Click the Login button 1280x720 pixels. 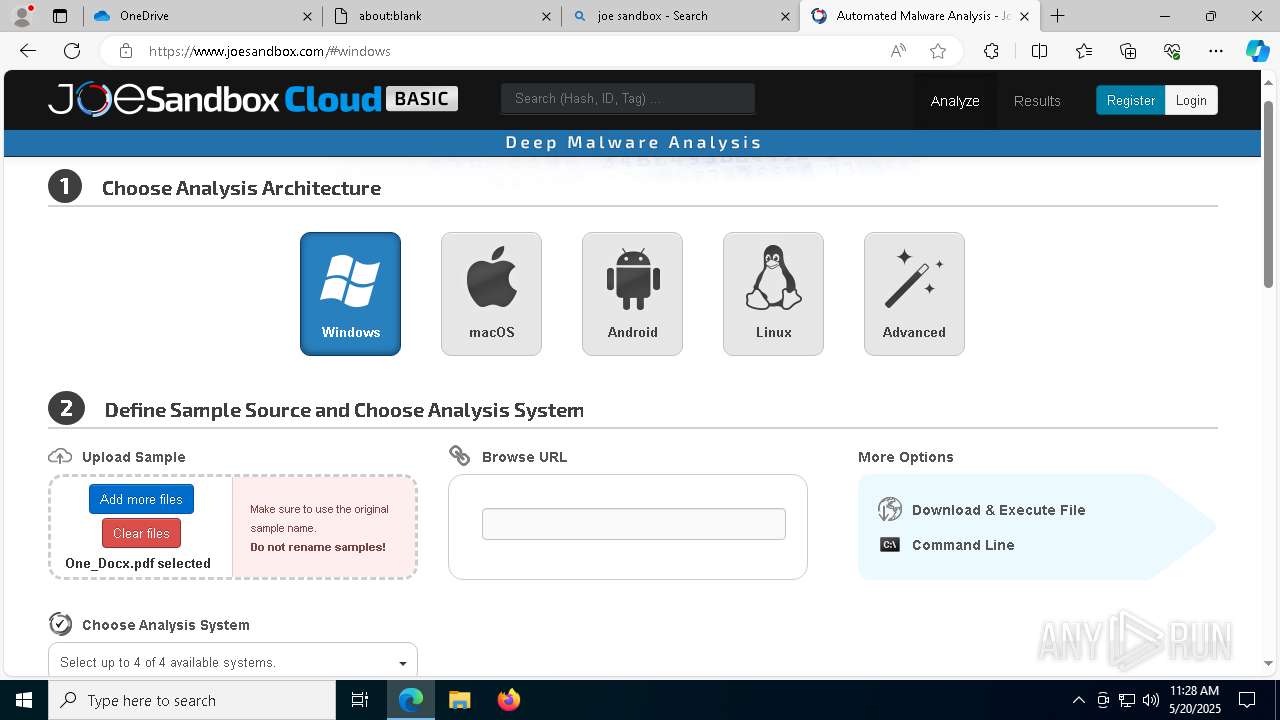1191,100
